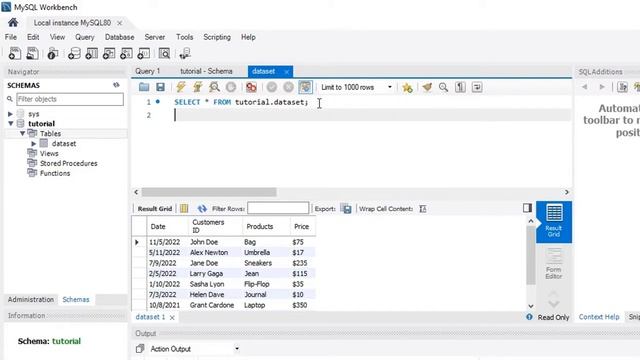
Task: Toggle auto-commit mode icon
Action: pyautogui.click(x=305, y=87)
